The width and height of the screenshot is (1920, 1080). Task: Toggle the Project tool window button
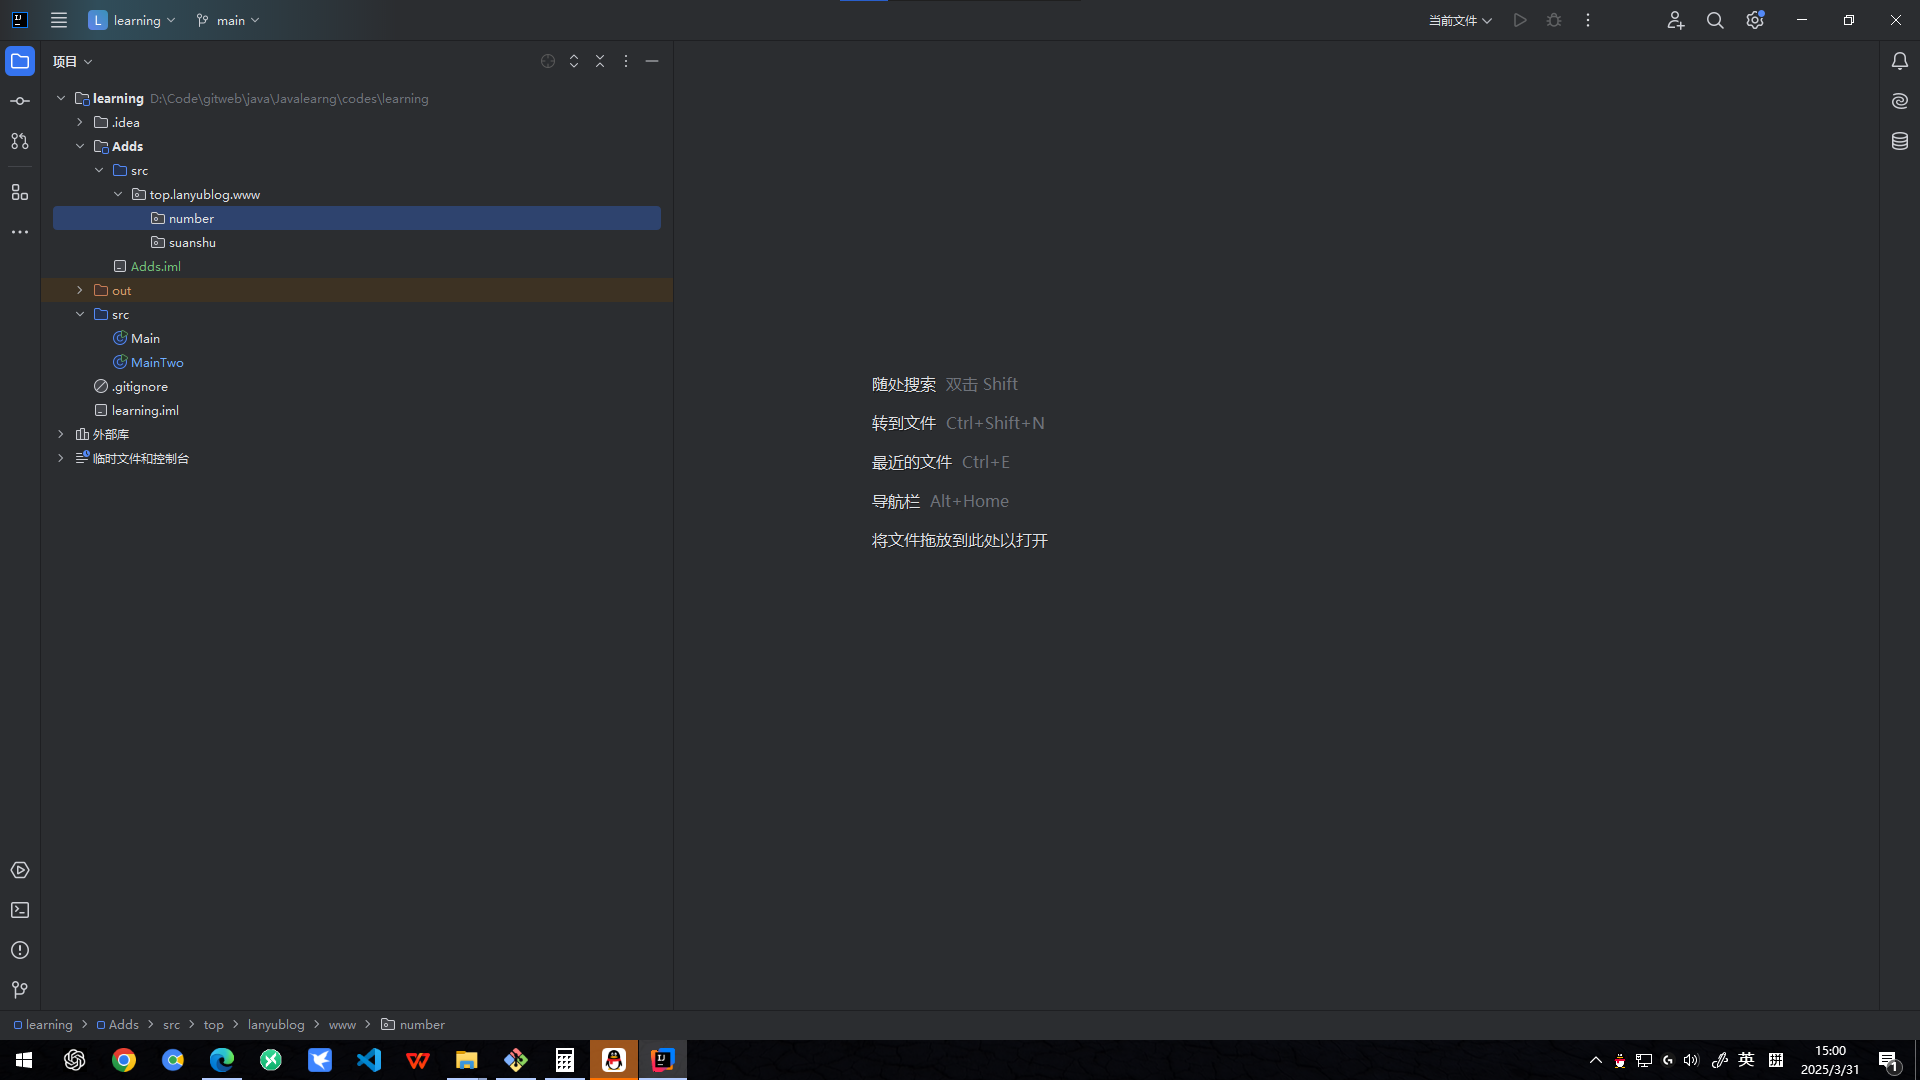click(x=20, y=61)
